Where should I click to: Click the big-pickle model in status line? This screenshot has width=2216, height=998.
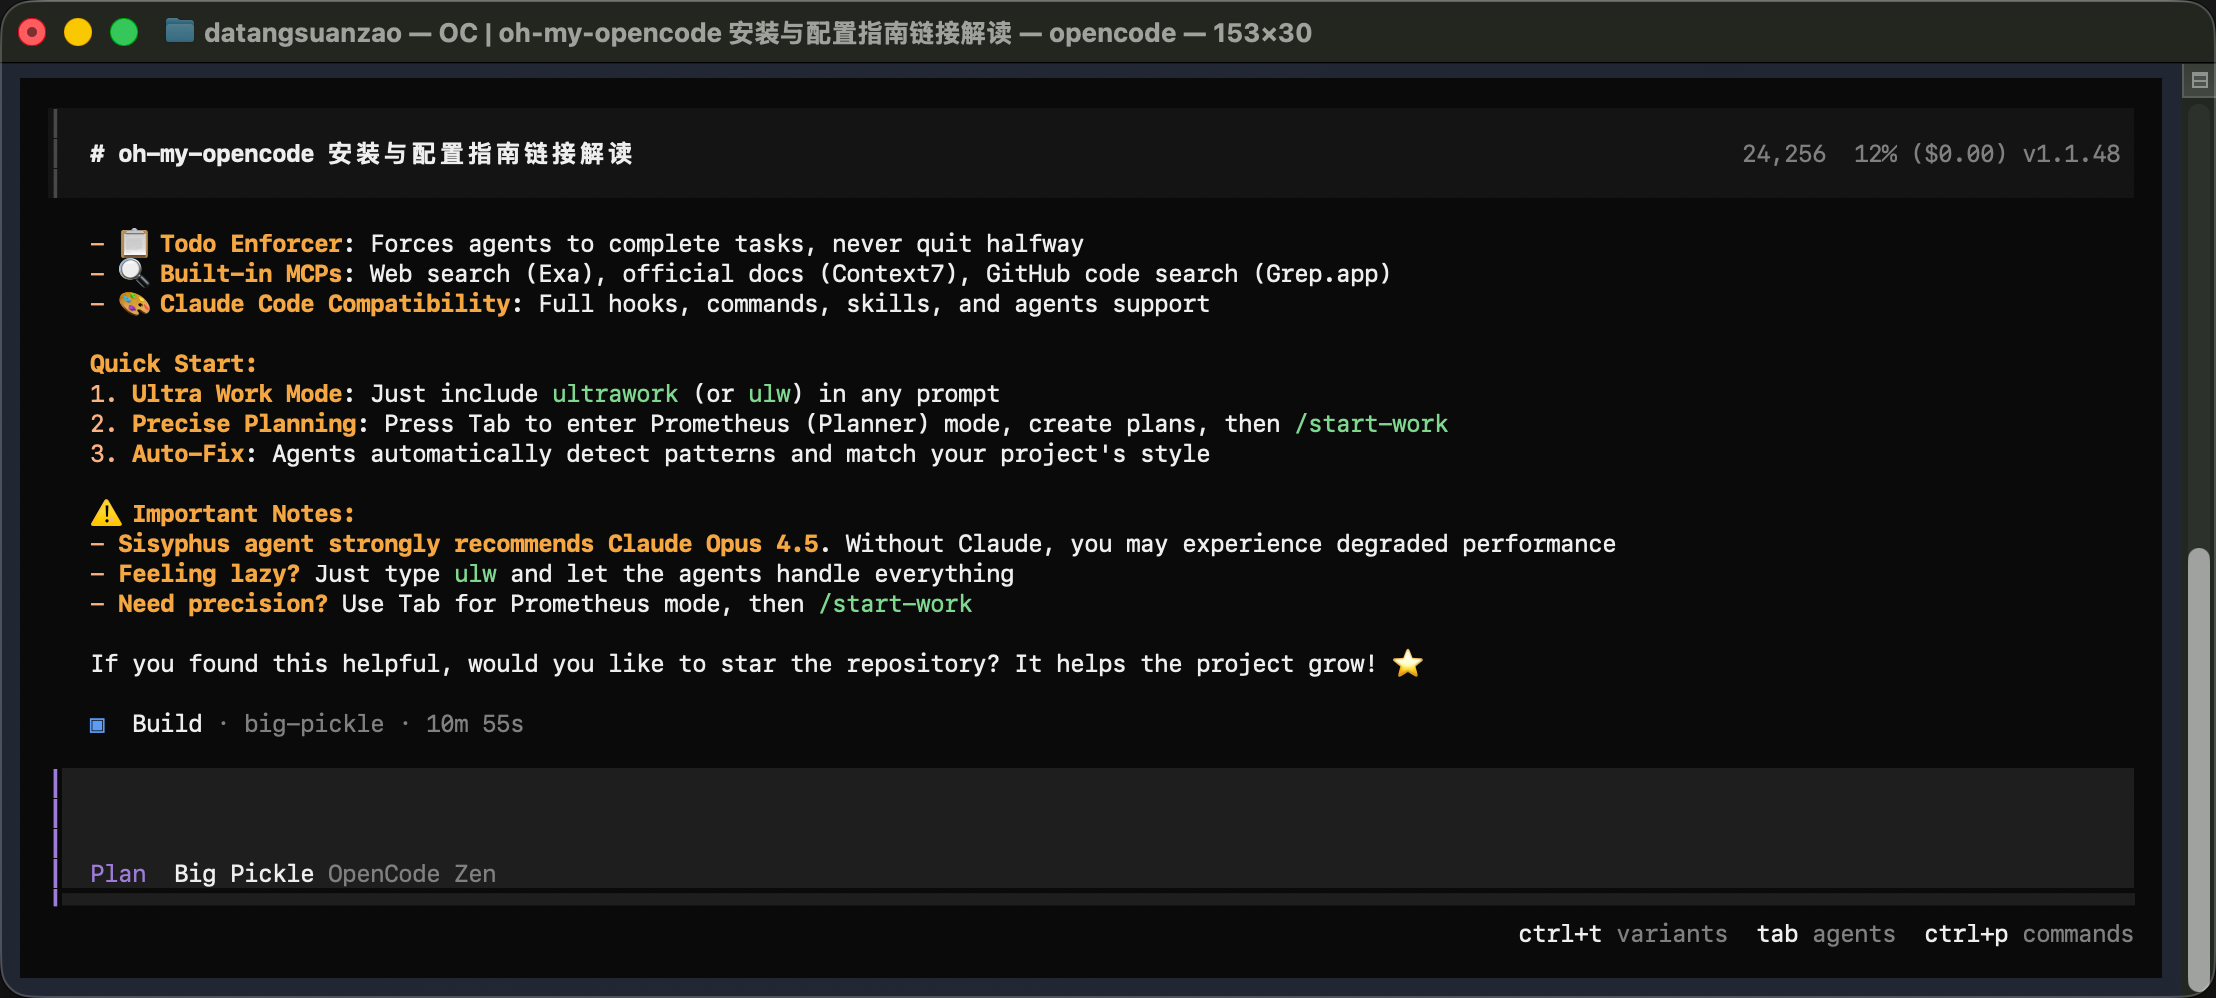tap(314, 724)
